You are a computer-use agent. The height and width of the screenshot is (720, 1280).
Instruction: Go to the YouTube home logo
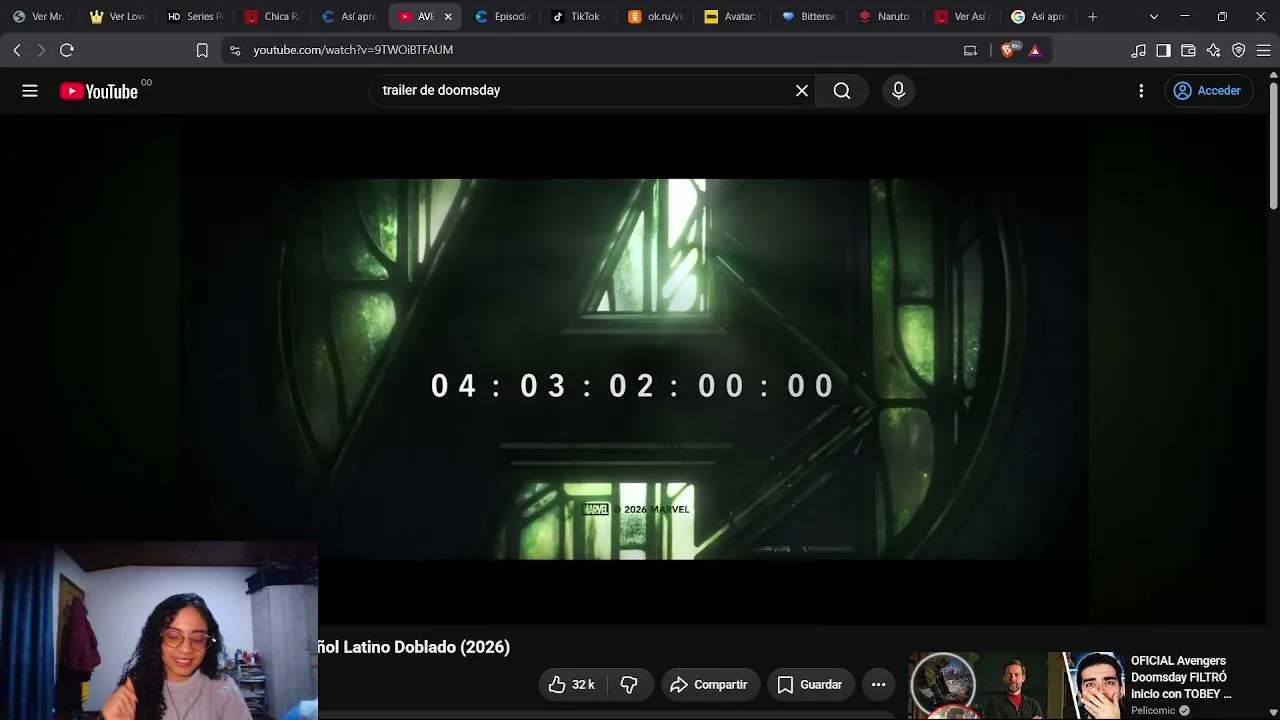click(99, 91)
